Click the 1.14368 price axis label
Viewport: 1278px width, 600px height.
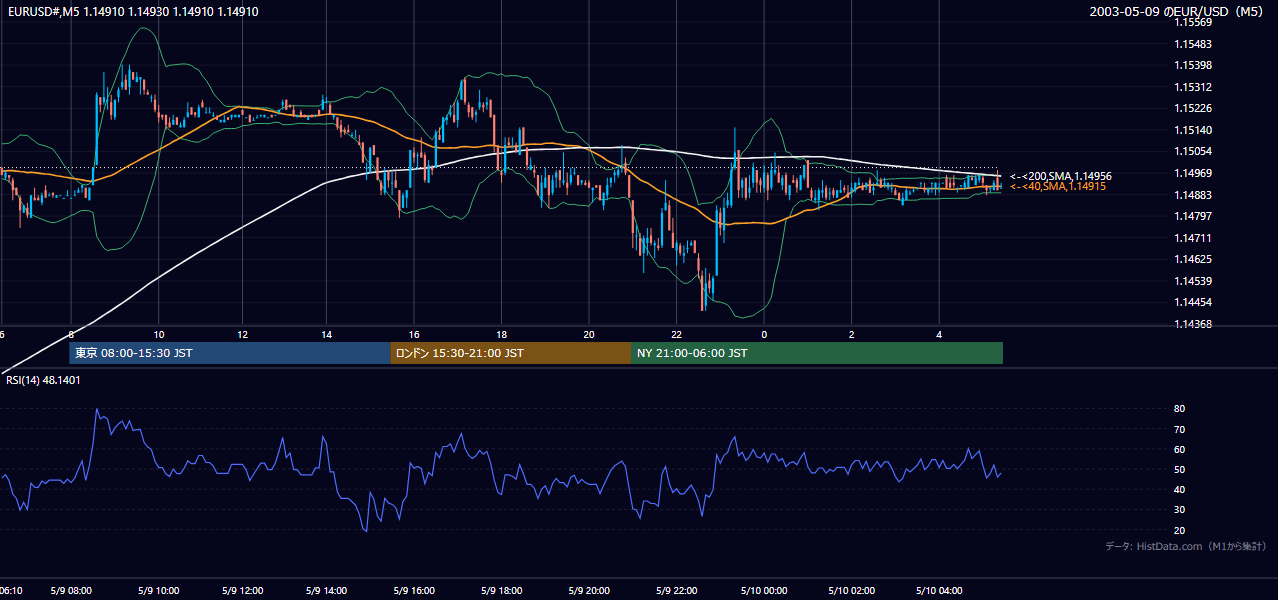click(1193, 324)
